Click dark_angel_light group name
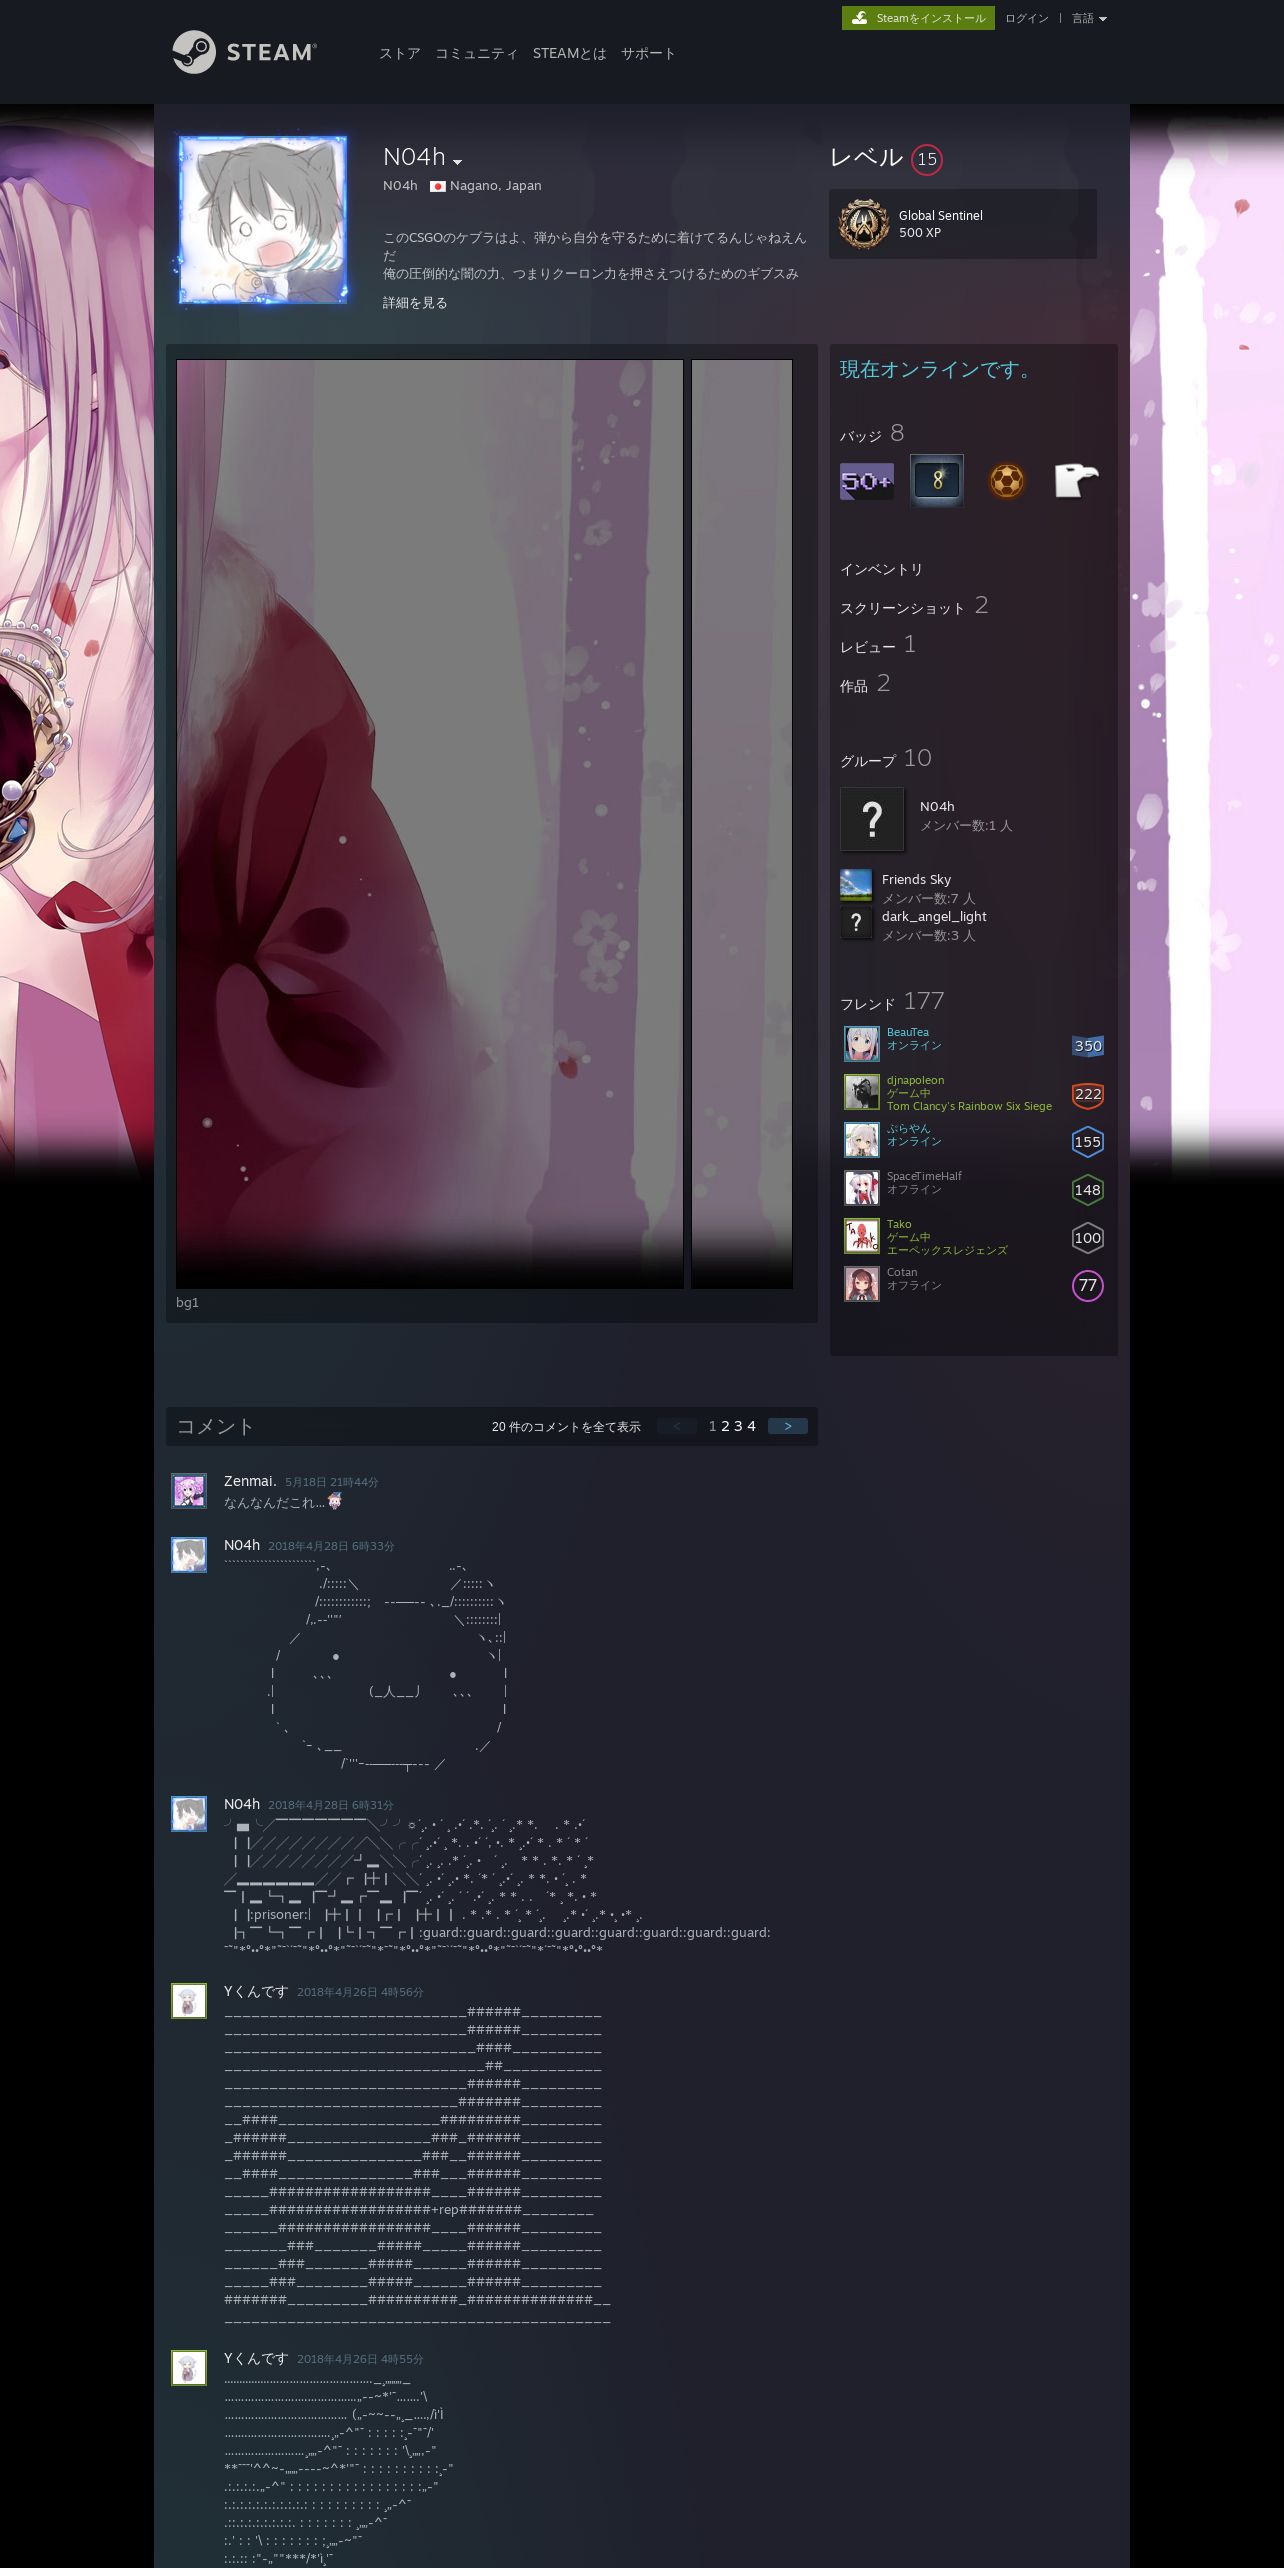Viewport: 1284px width, 2568px height. [934, 916]
